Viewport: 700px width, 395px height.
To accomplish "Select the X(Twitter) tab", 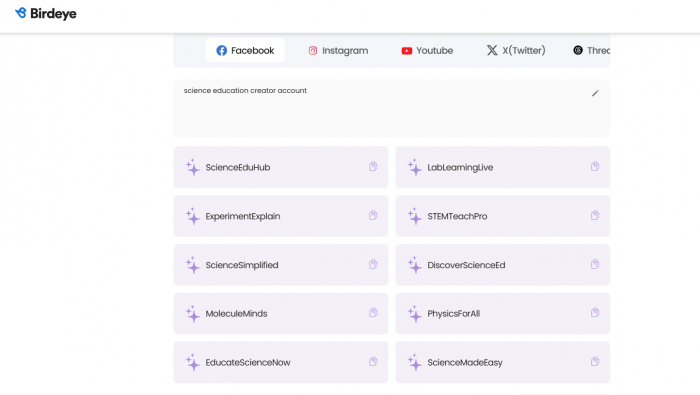I will tap(516, 50).
